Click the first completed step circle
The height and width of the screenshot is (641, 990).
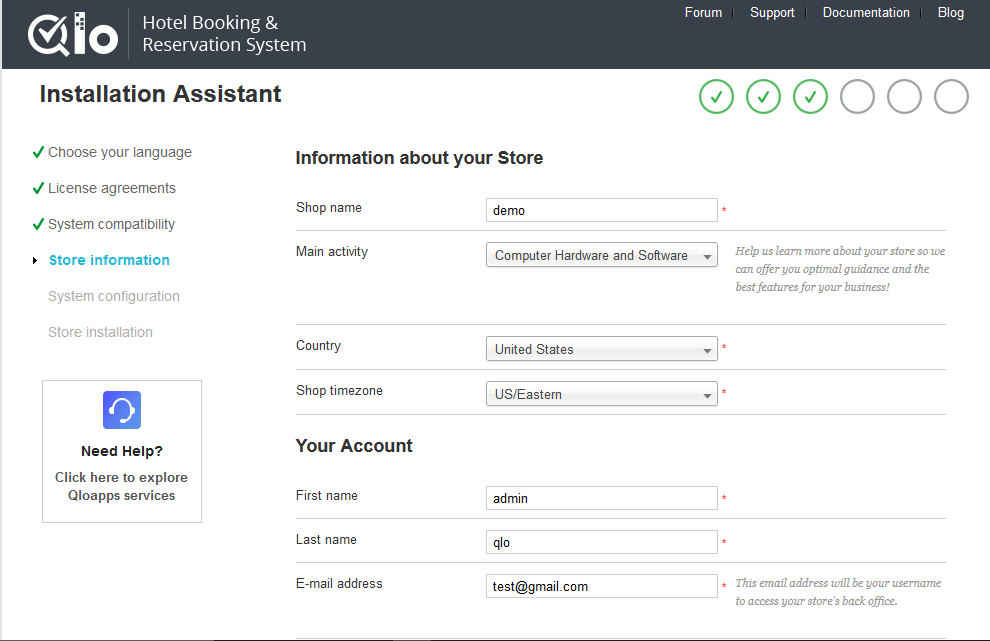pos(716,97)
